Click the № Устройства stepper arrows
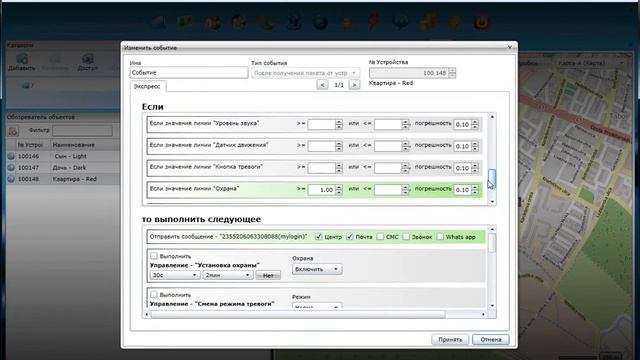Screen dimensions: 640x360 point(452,73)
